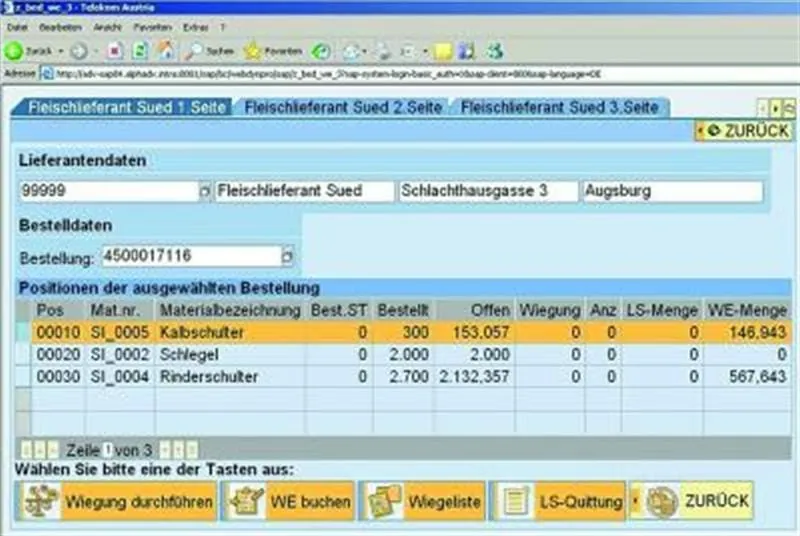Open value help for Bestellung field
This screenshot has width=800, height=536.
(x=287, y=257)
